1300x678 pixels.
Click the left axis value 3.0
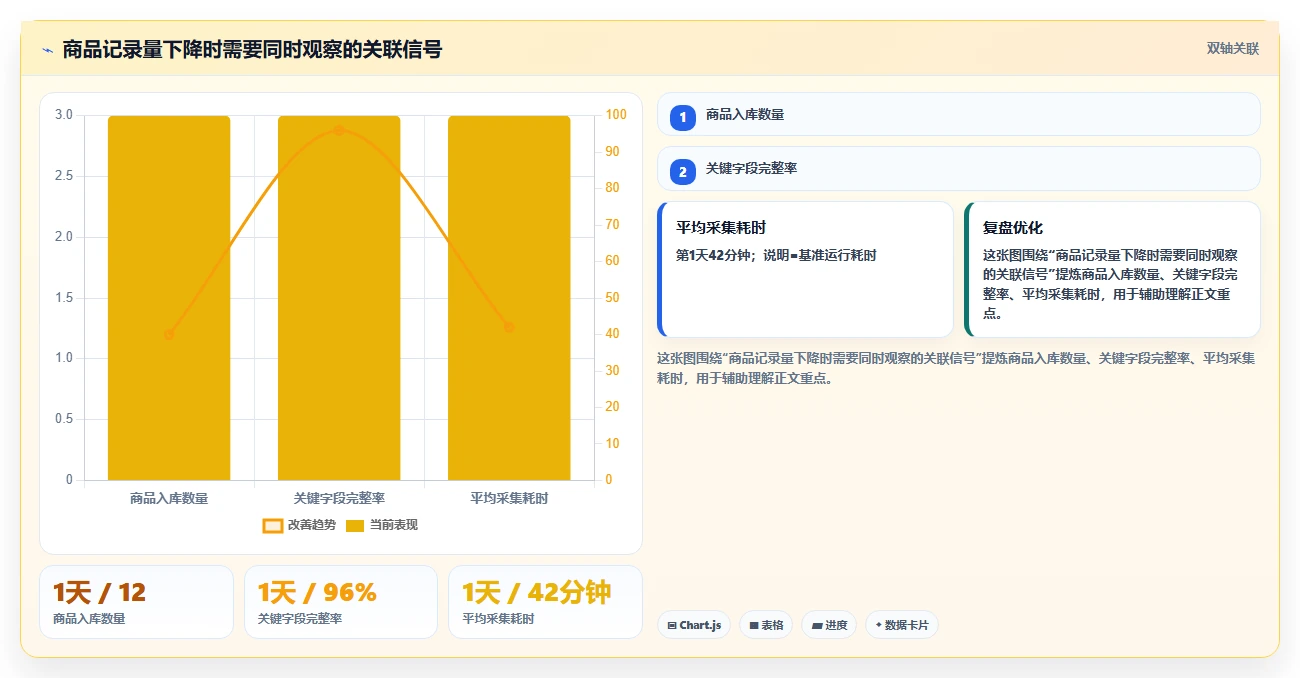64,115
